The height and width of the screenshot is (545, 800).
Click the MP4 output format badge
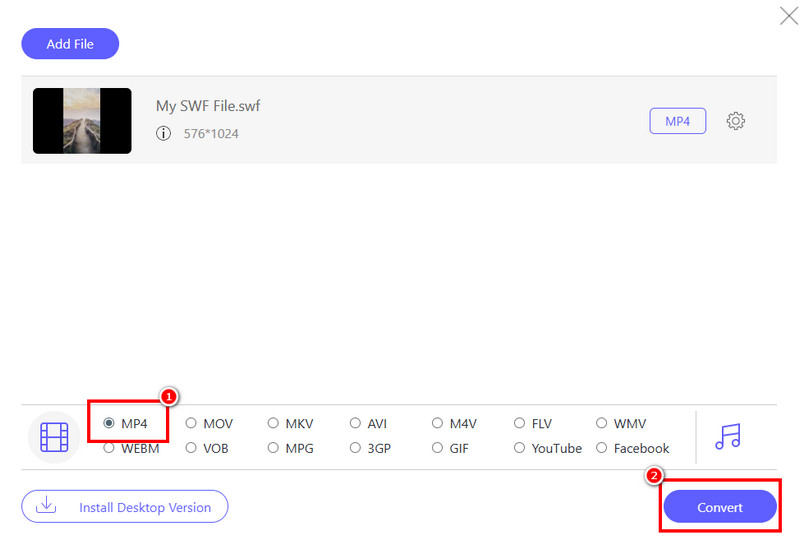click(677, 121)
